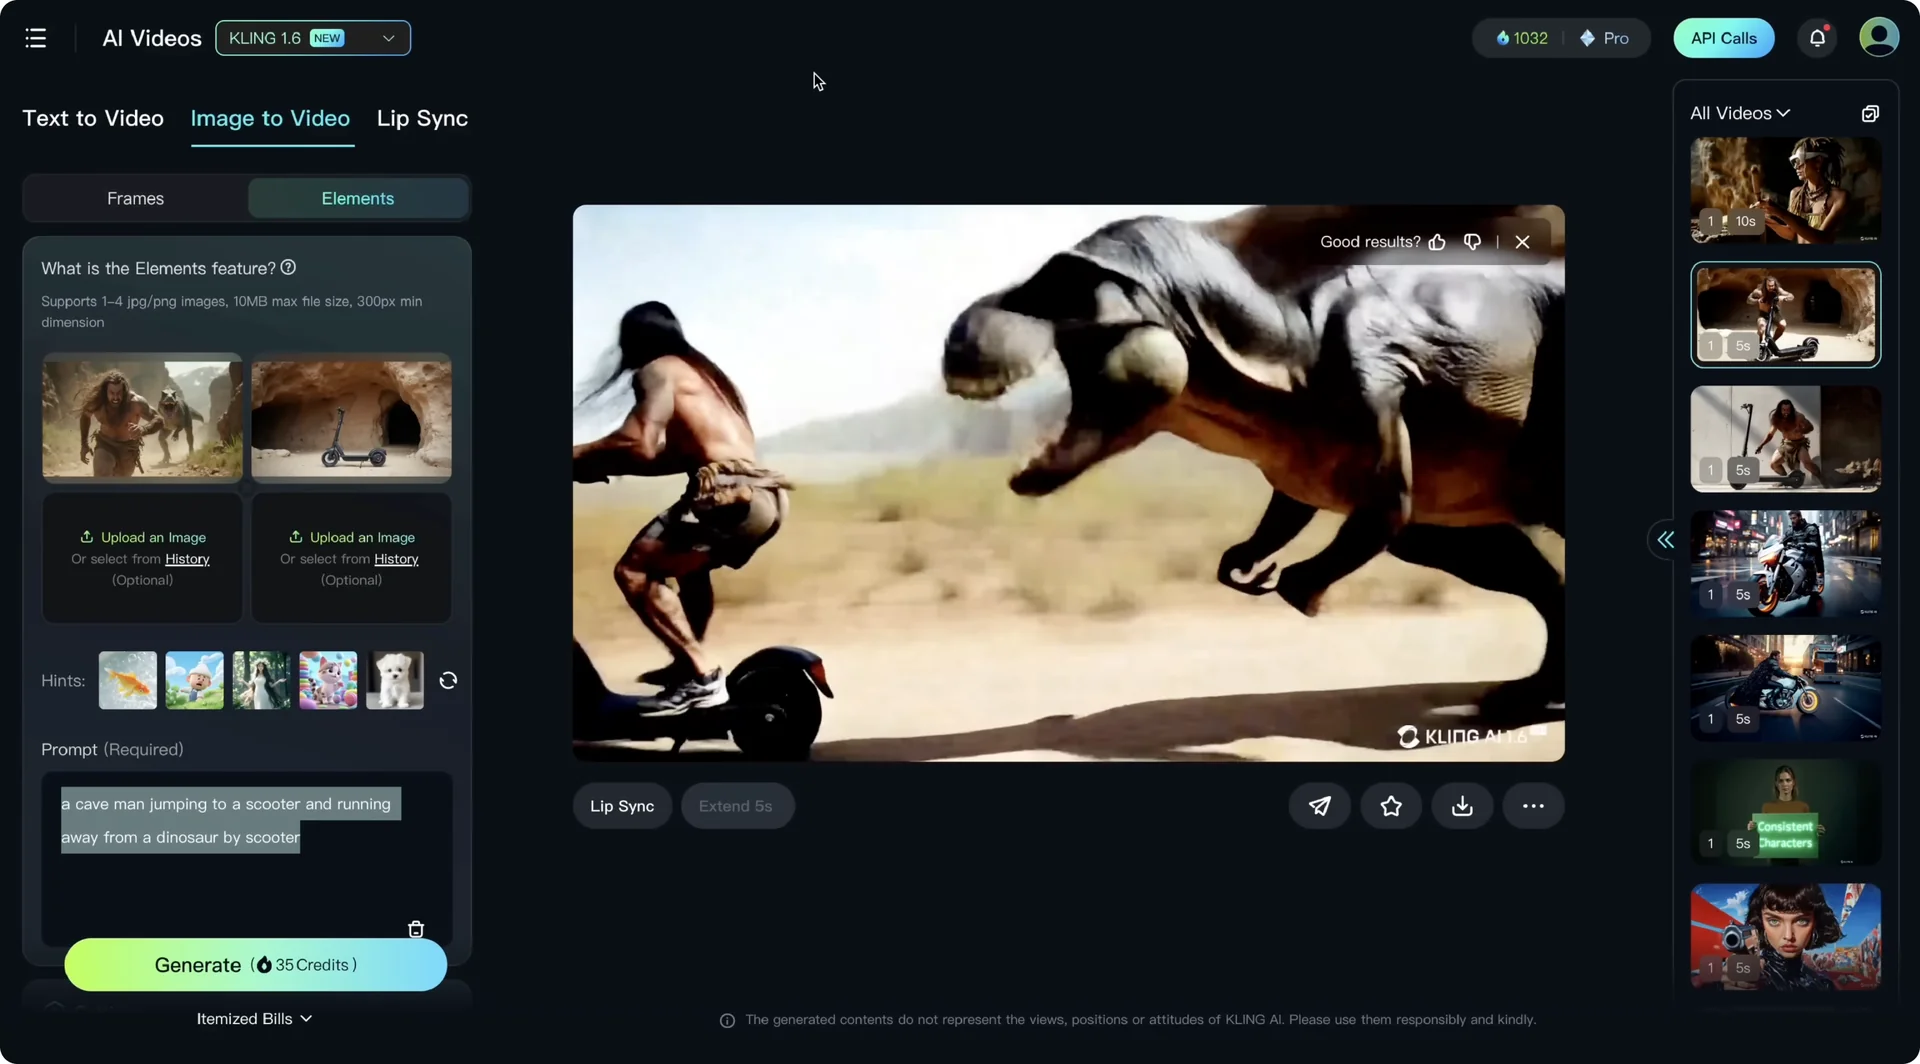The width and height of the screenshot is (1920, 1064).
Task: Delete the prompt text with trash icon
Action: pyautogui.click(x=416, y=929)
